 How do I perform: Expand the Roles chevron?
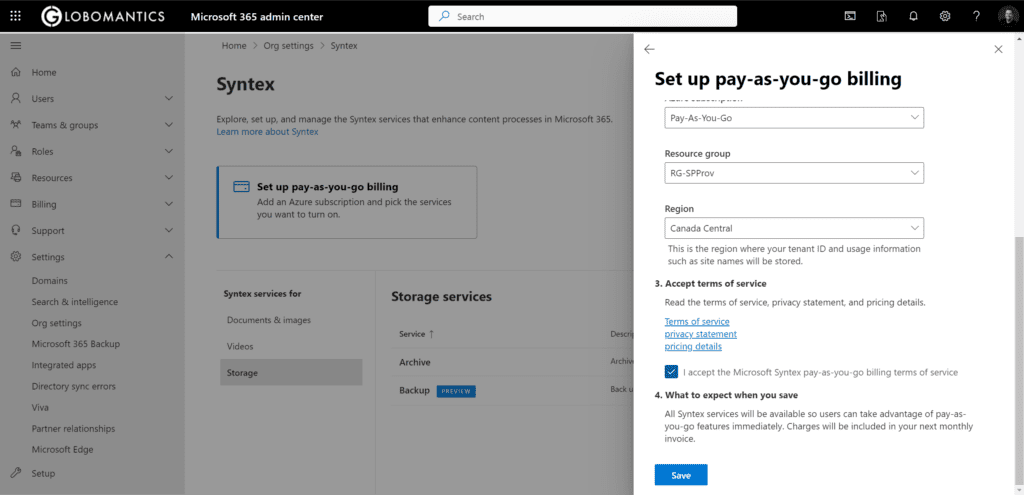[x=168, y=152]
